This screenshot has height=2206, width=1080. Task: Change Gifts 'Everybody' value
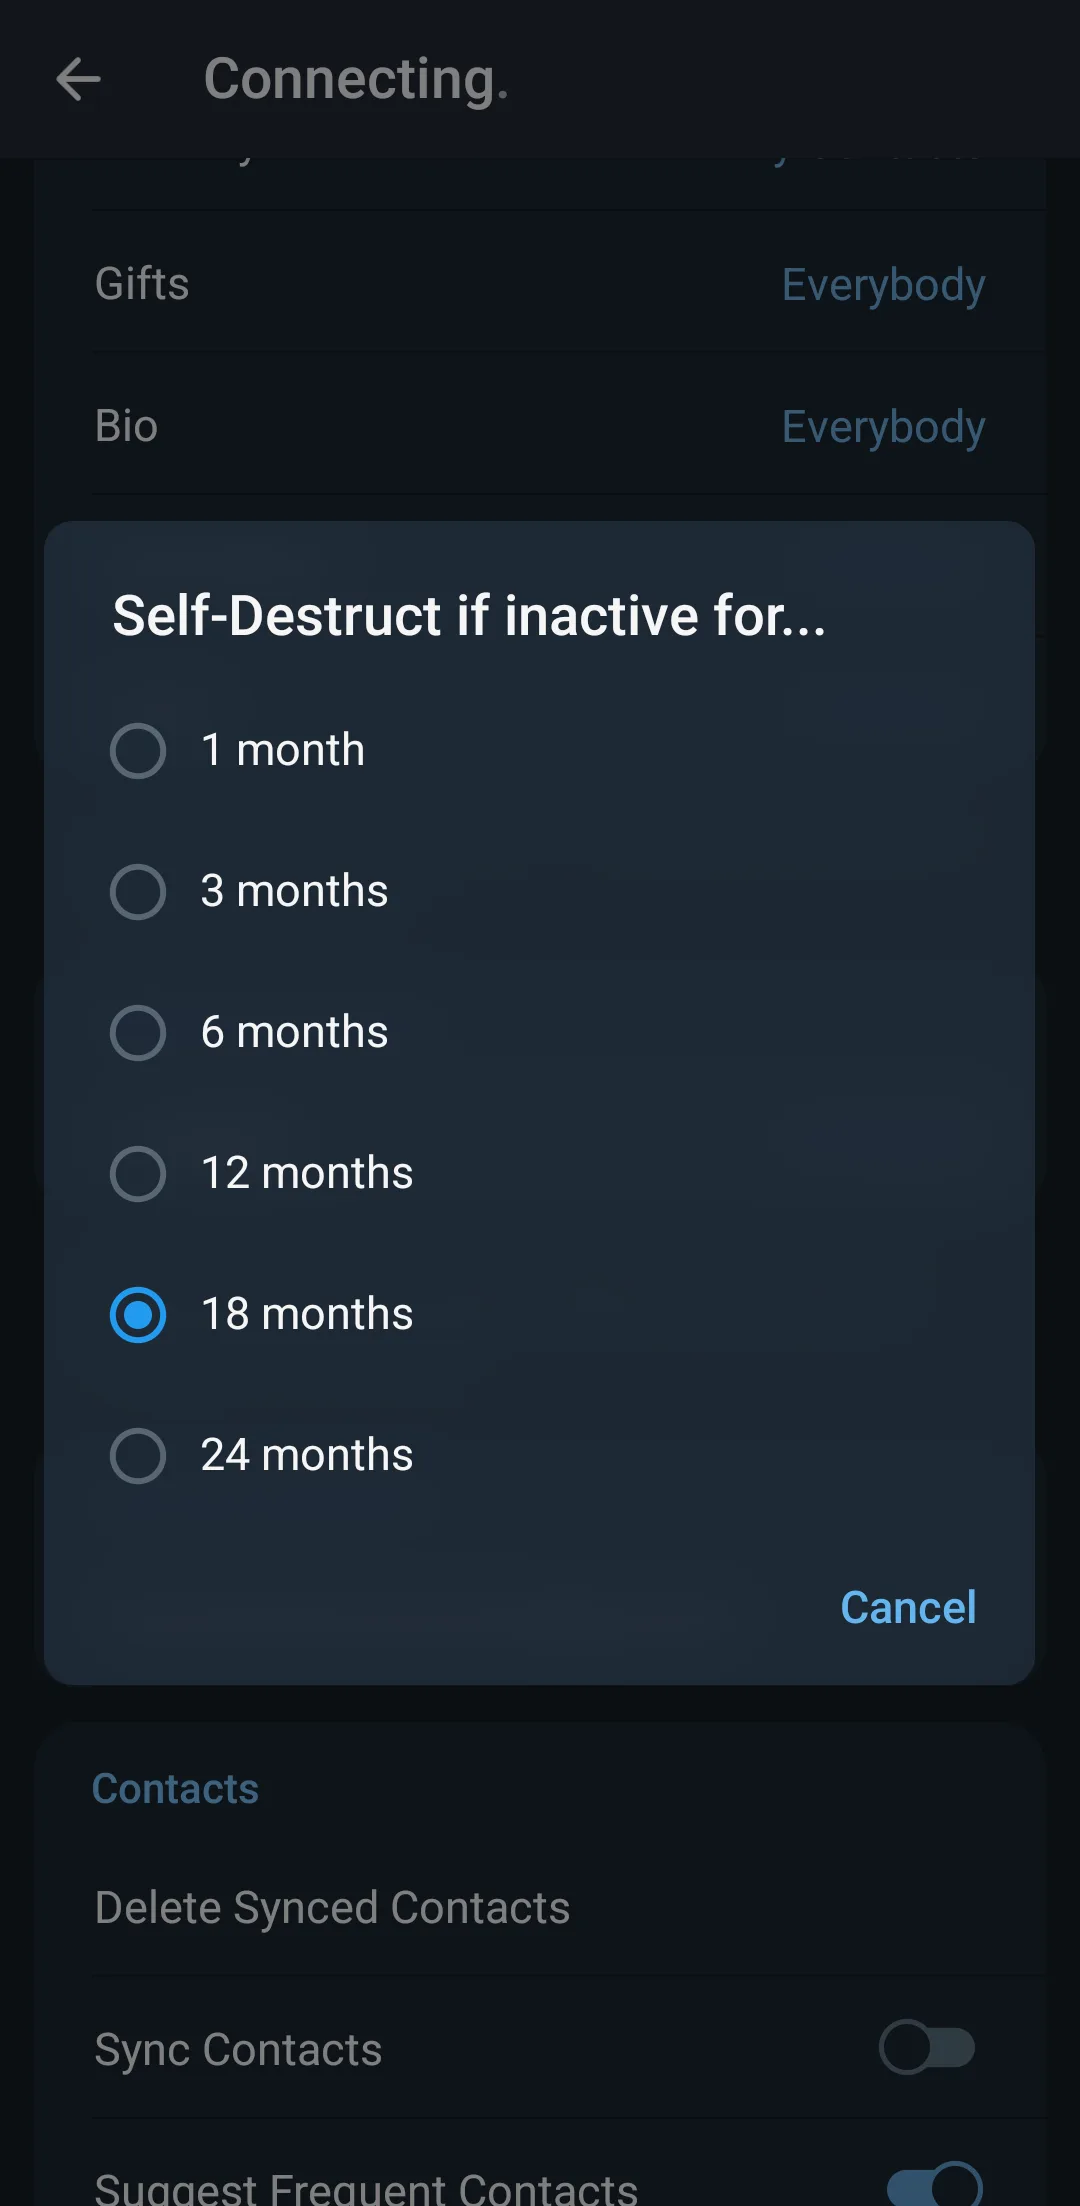(x=883, y=285)
